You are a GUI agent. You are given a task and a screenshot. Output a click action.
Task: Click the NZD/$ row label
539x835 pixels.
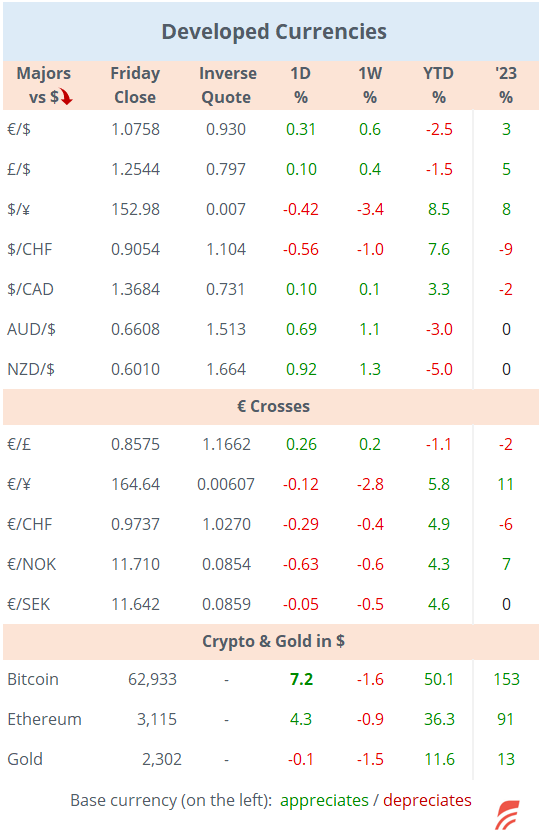[x=31, y=369]
